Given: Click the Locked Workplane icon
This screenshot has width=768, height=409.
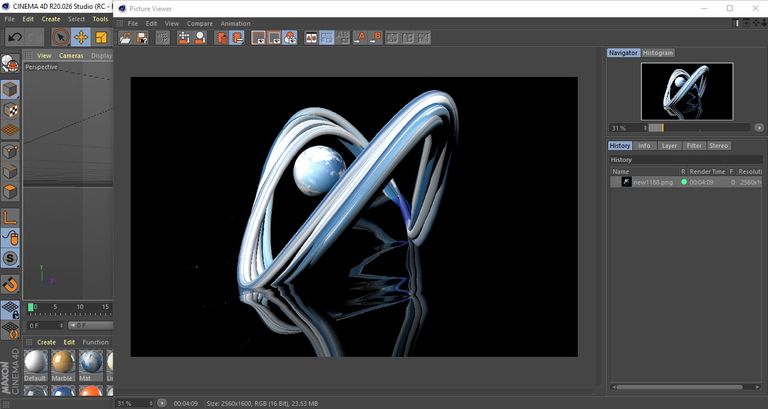Looking at the screenshot, I should pos(10,310).
